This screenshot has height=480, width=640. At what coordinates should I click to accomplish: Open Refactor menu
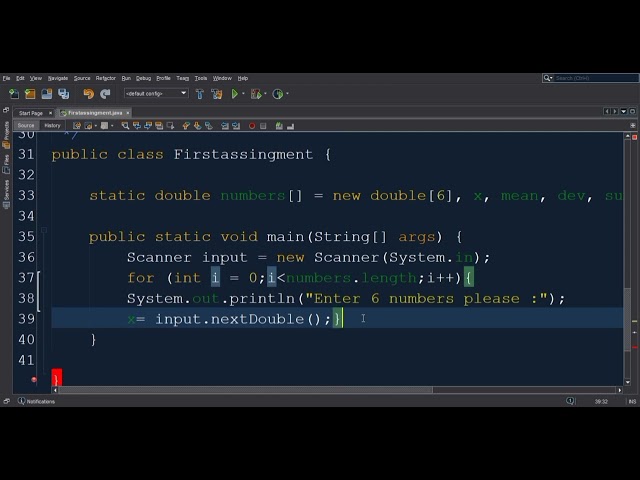click(x=106, y=78)
